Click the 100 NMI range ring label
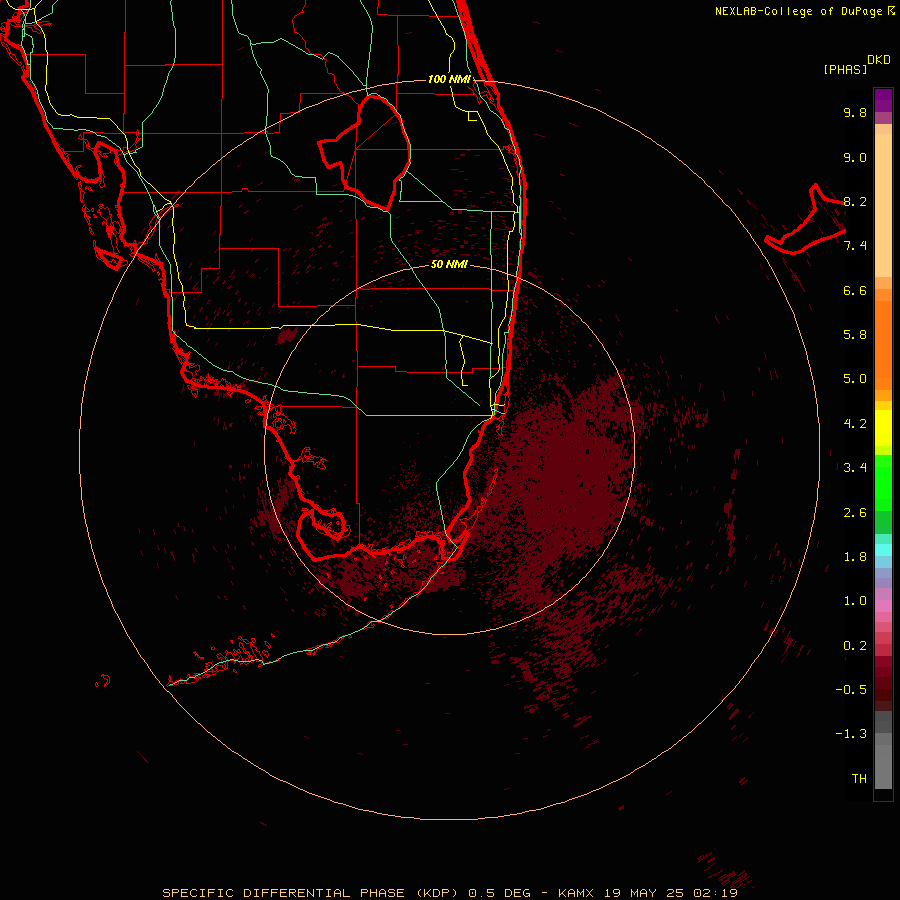This screenshot has height=900, width=900. click(449, 79)
